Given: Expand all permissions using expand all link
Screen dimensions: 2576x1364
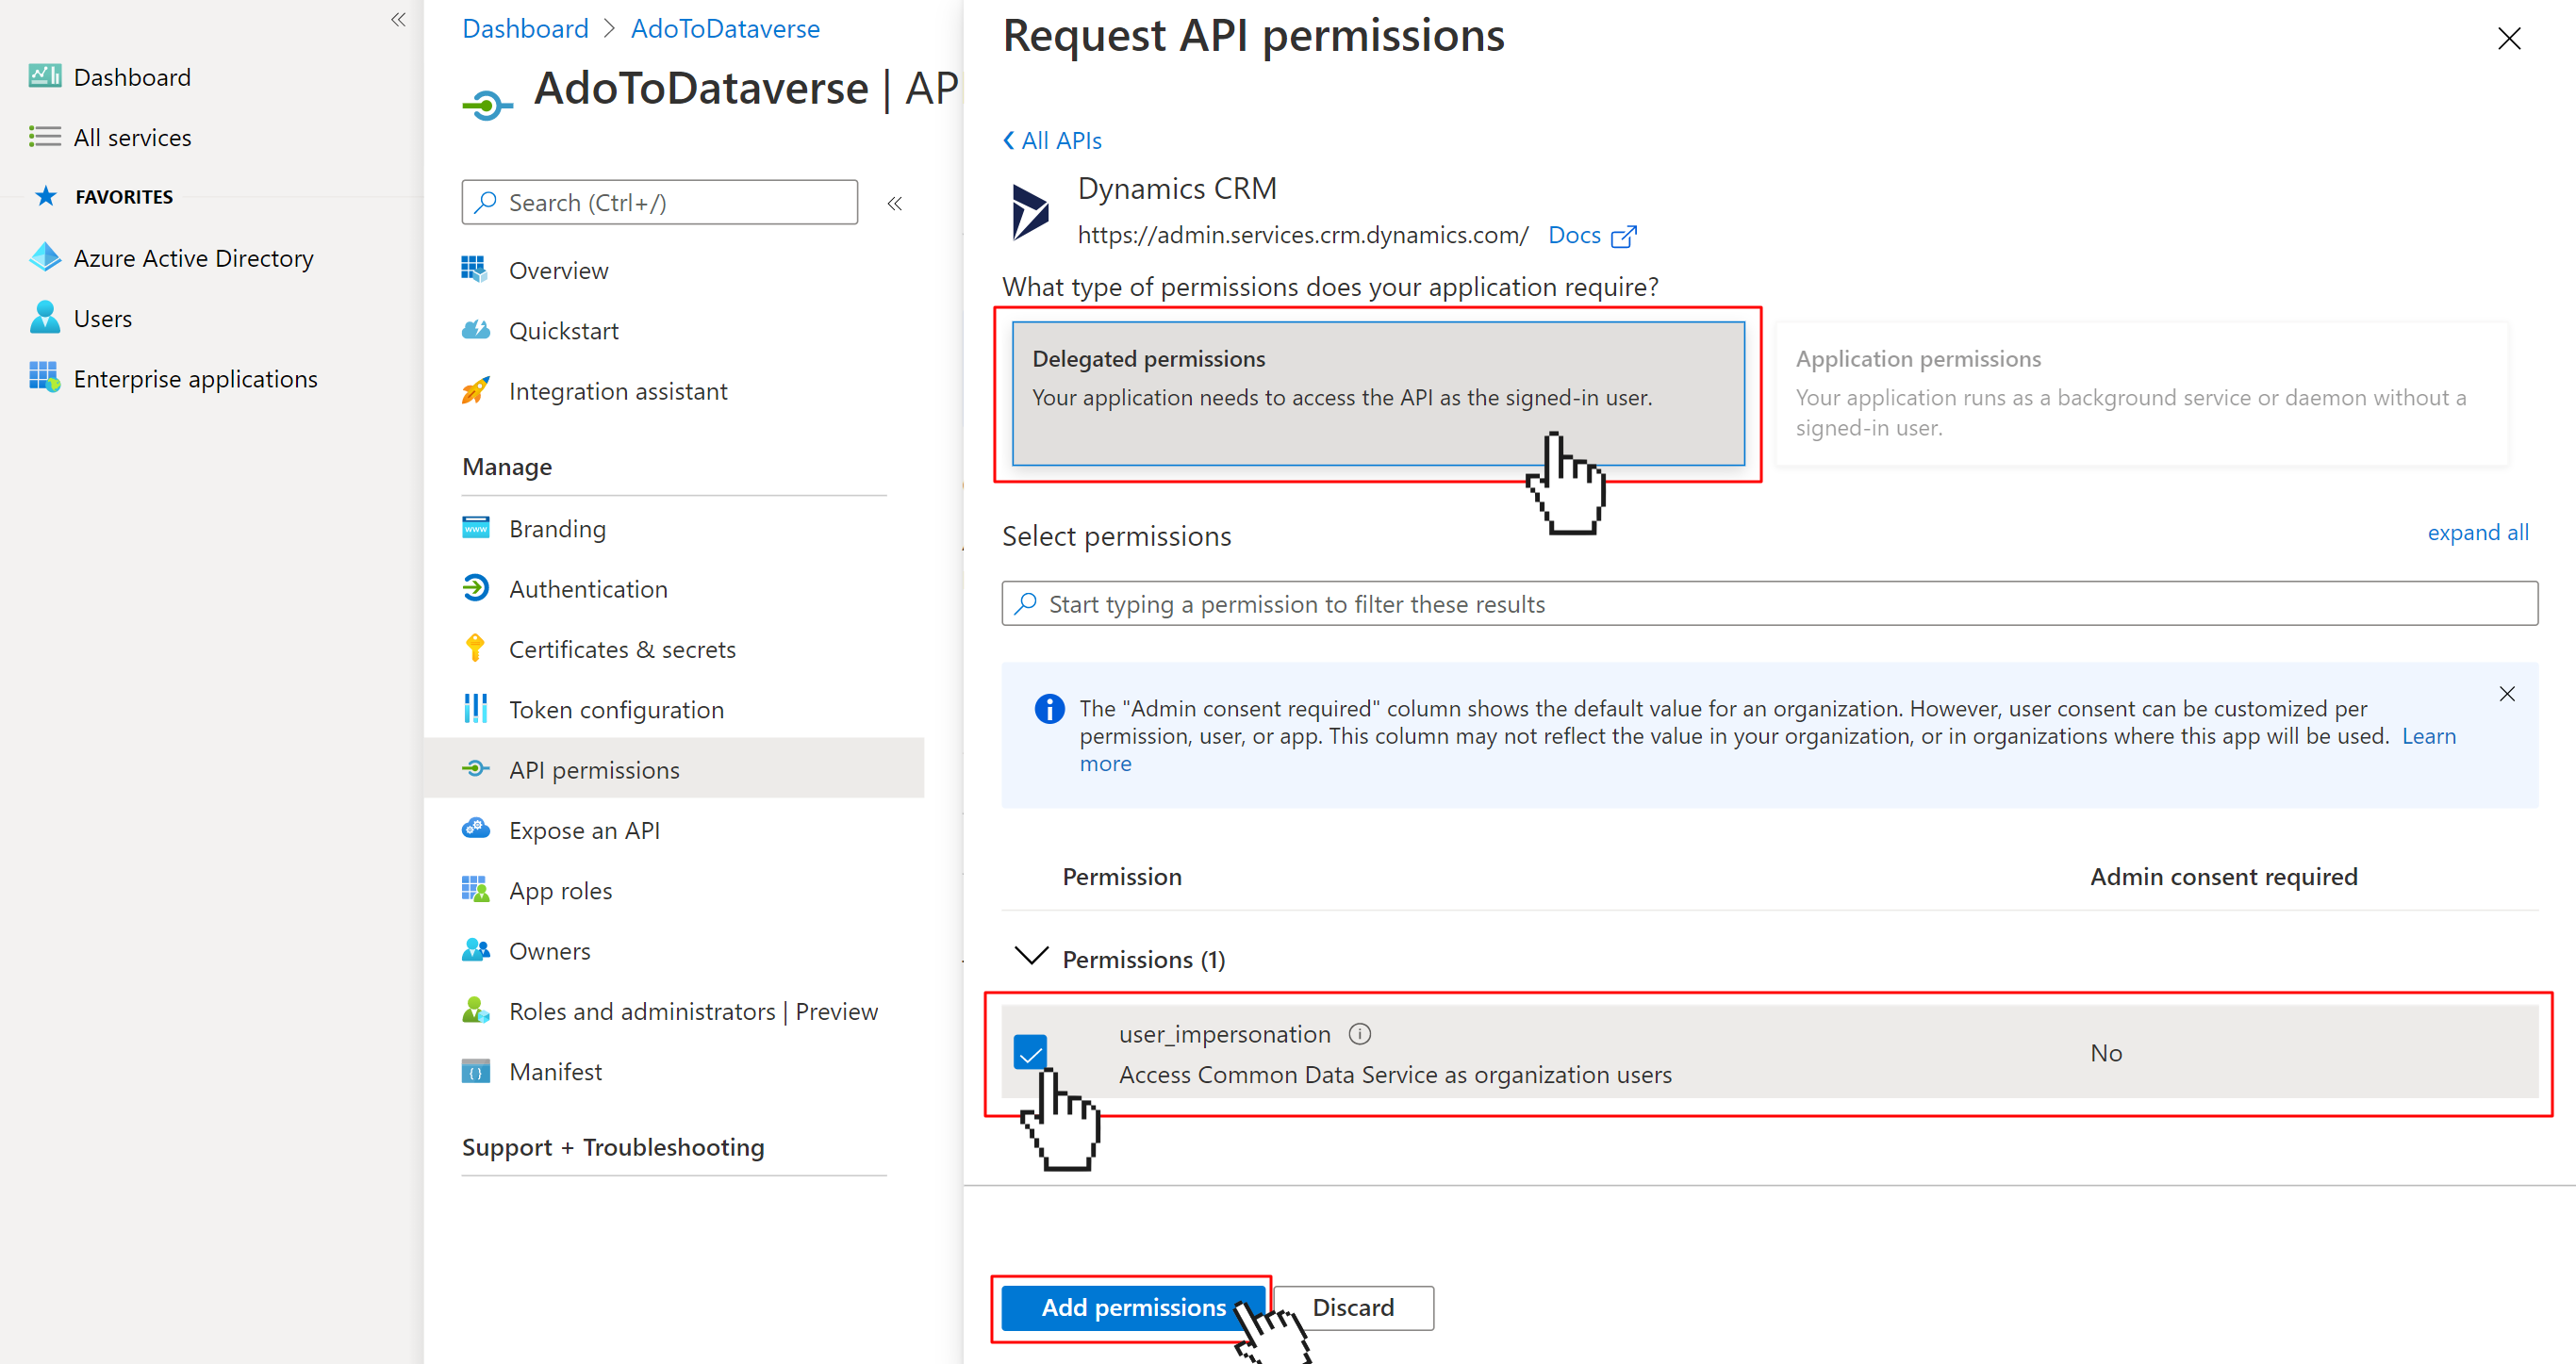Looking at the screenshot, I should (2479, 534).
